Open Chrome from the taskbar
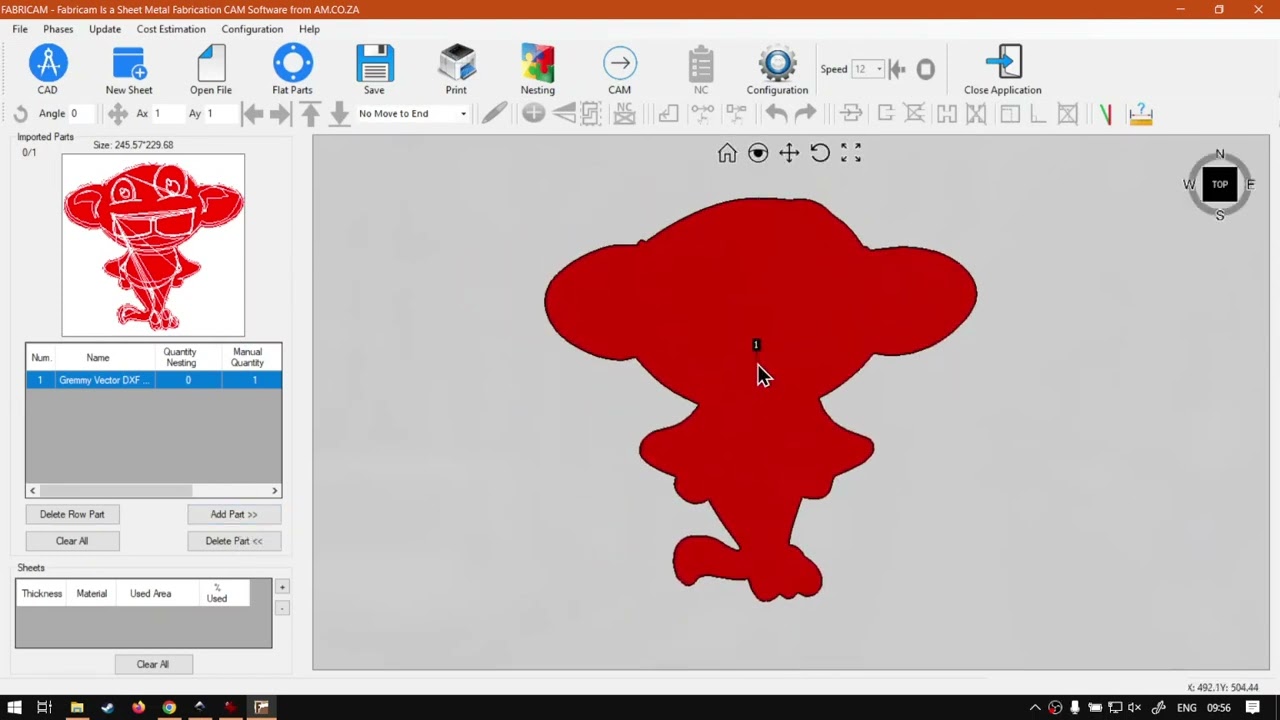 [169, 708]
